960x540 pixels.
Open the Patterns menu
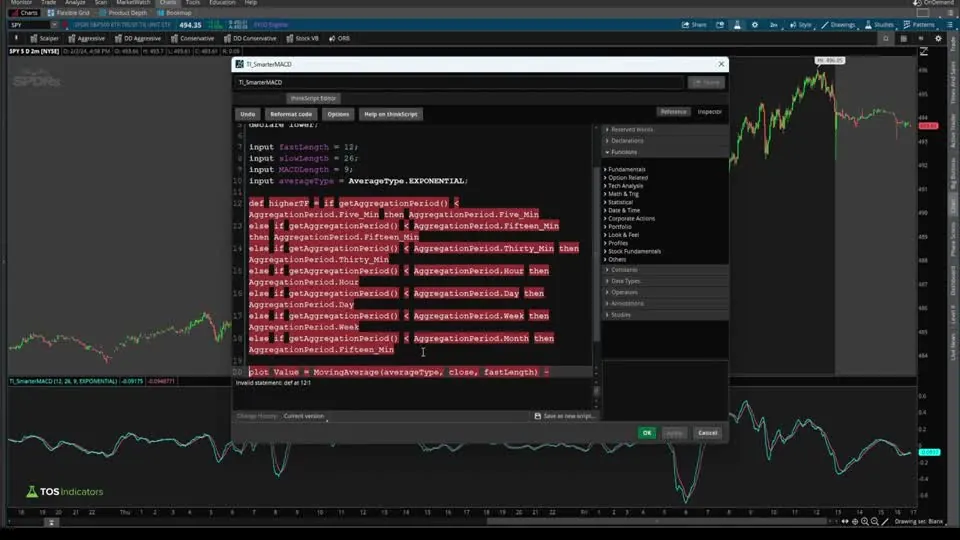[919, 24]
